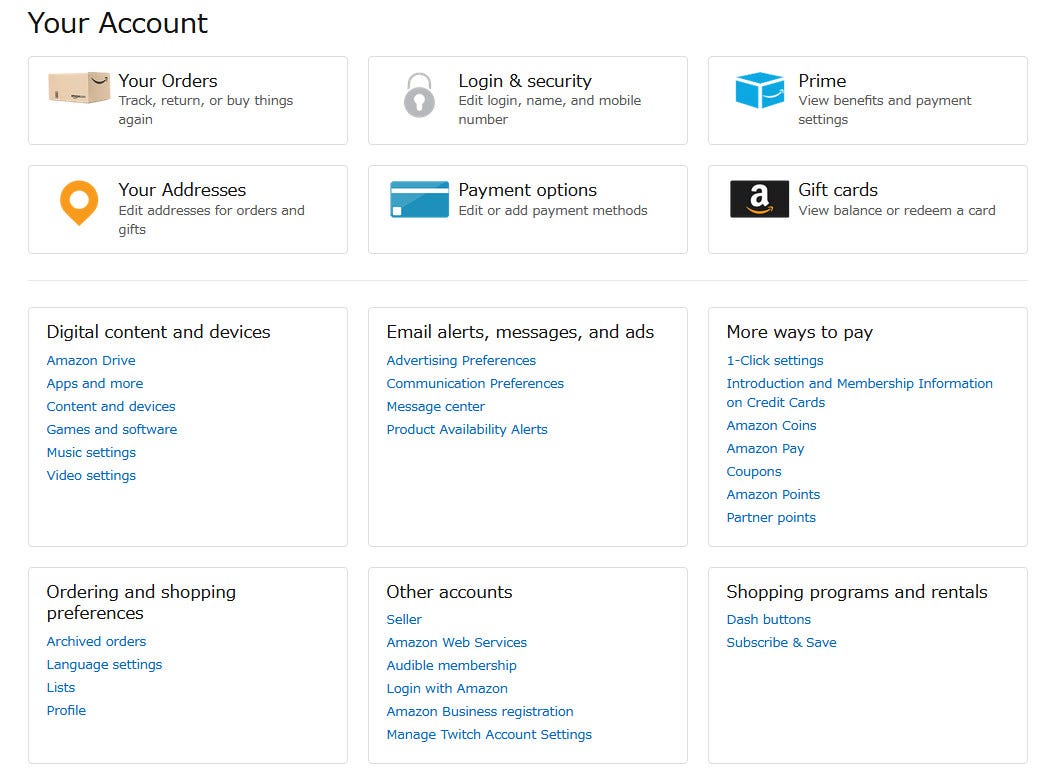
Task: Open the Amazon Drive link
Action: point(91,361)
